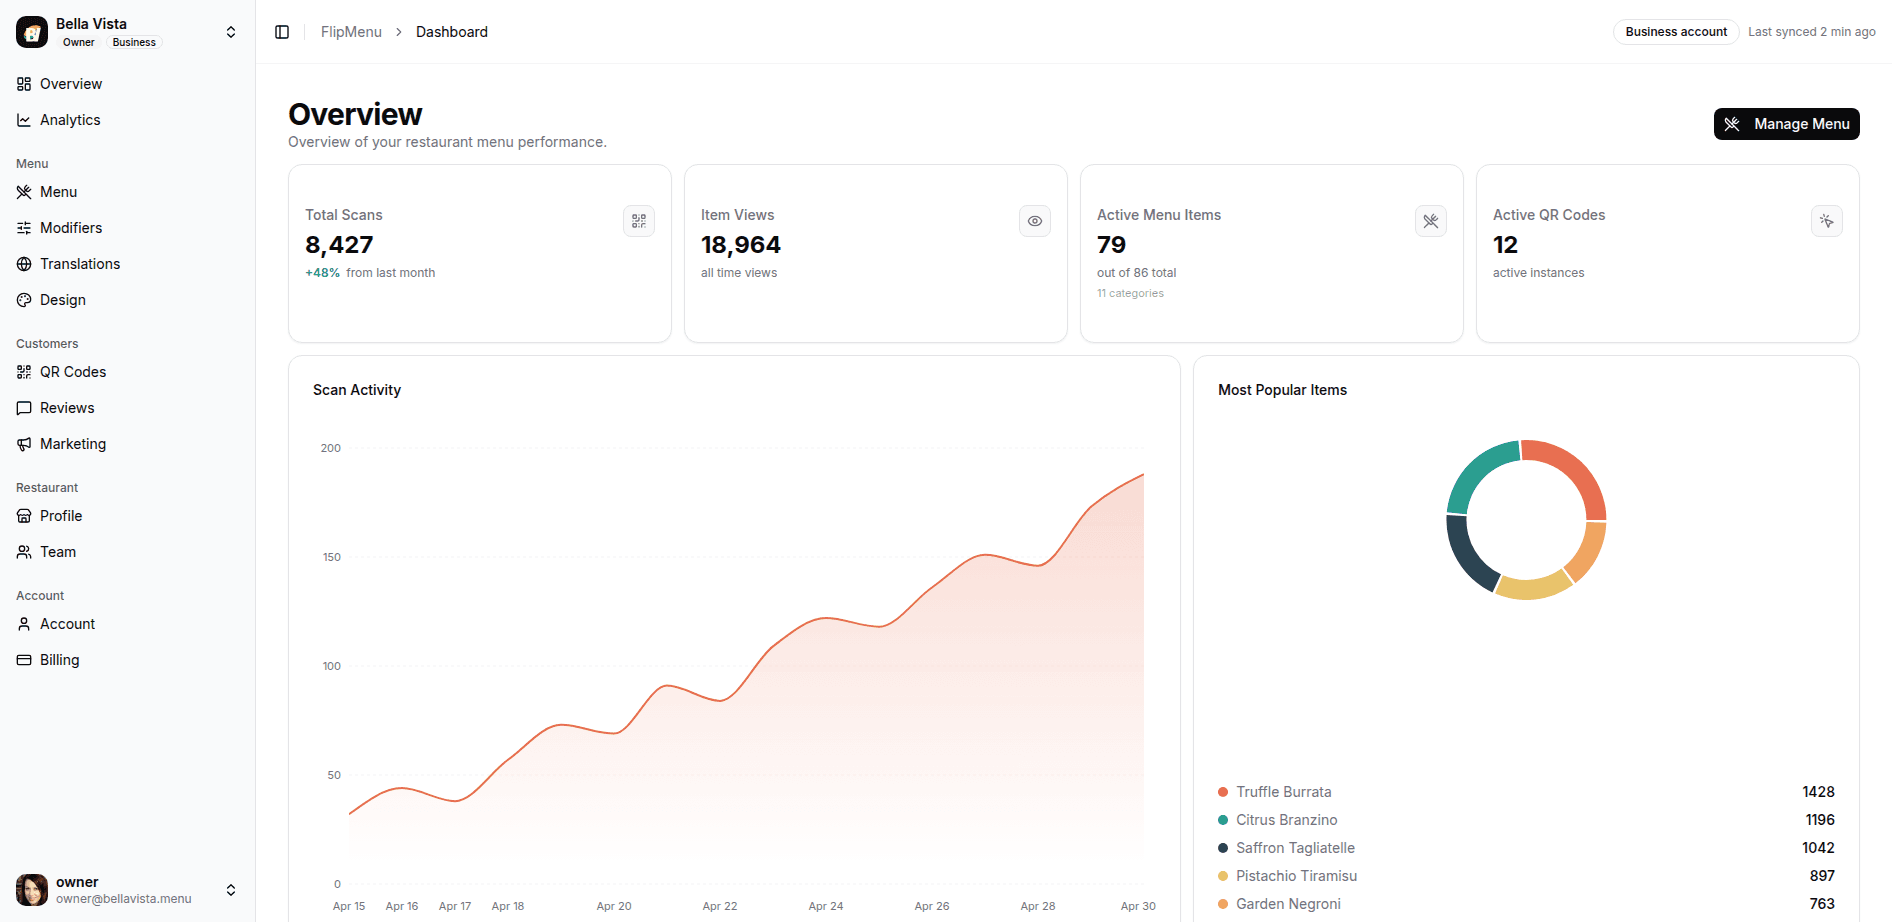Click the QR icon on Total Scans card

(x=639, y=221)
